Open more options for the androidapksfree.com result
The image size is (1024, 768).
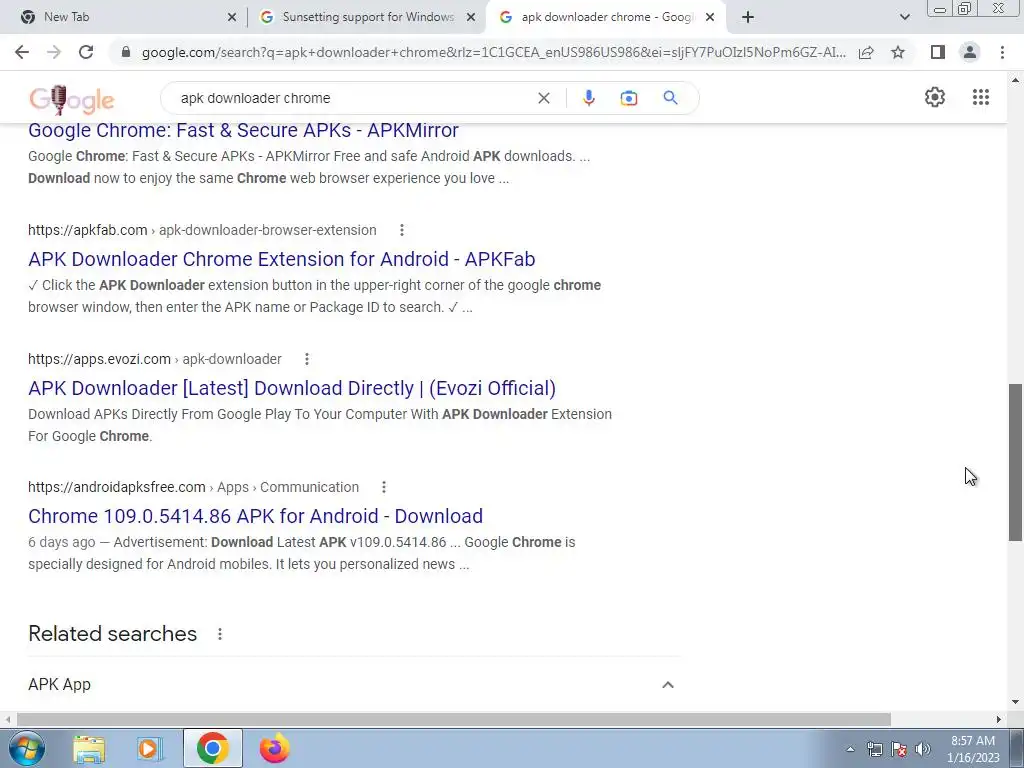[384, 487]
